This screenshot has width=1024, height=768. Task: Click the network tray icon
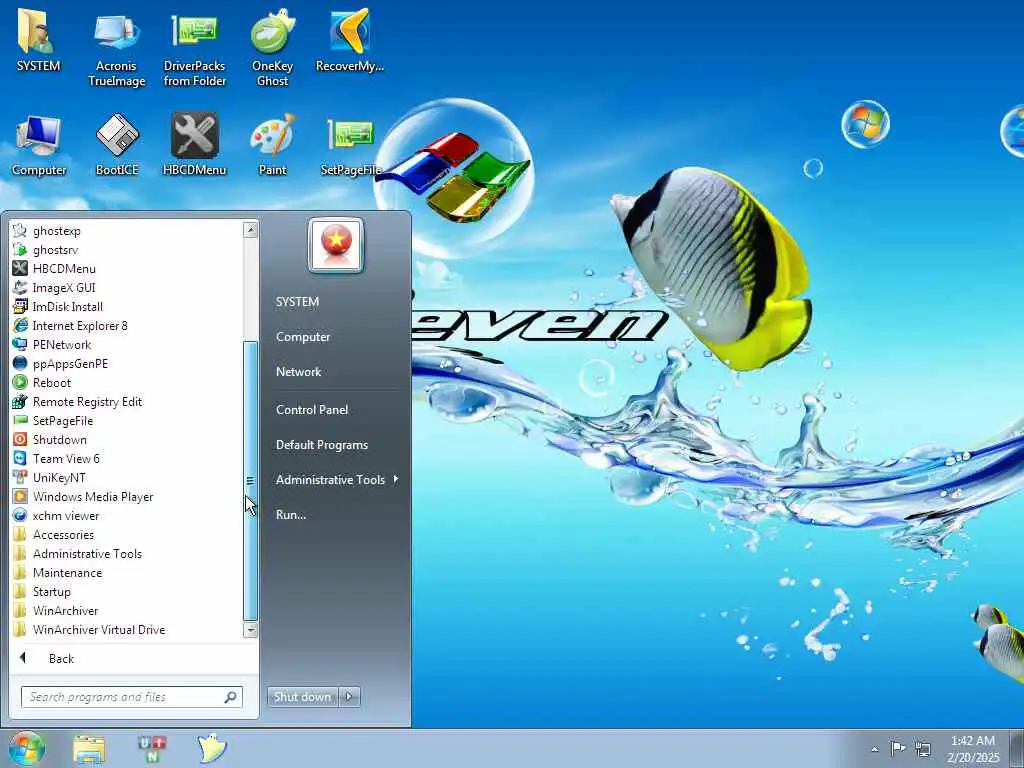pos(923,749)
